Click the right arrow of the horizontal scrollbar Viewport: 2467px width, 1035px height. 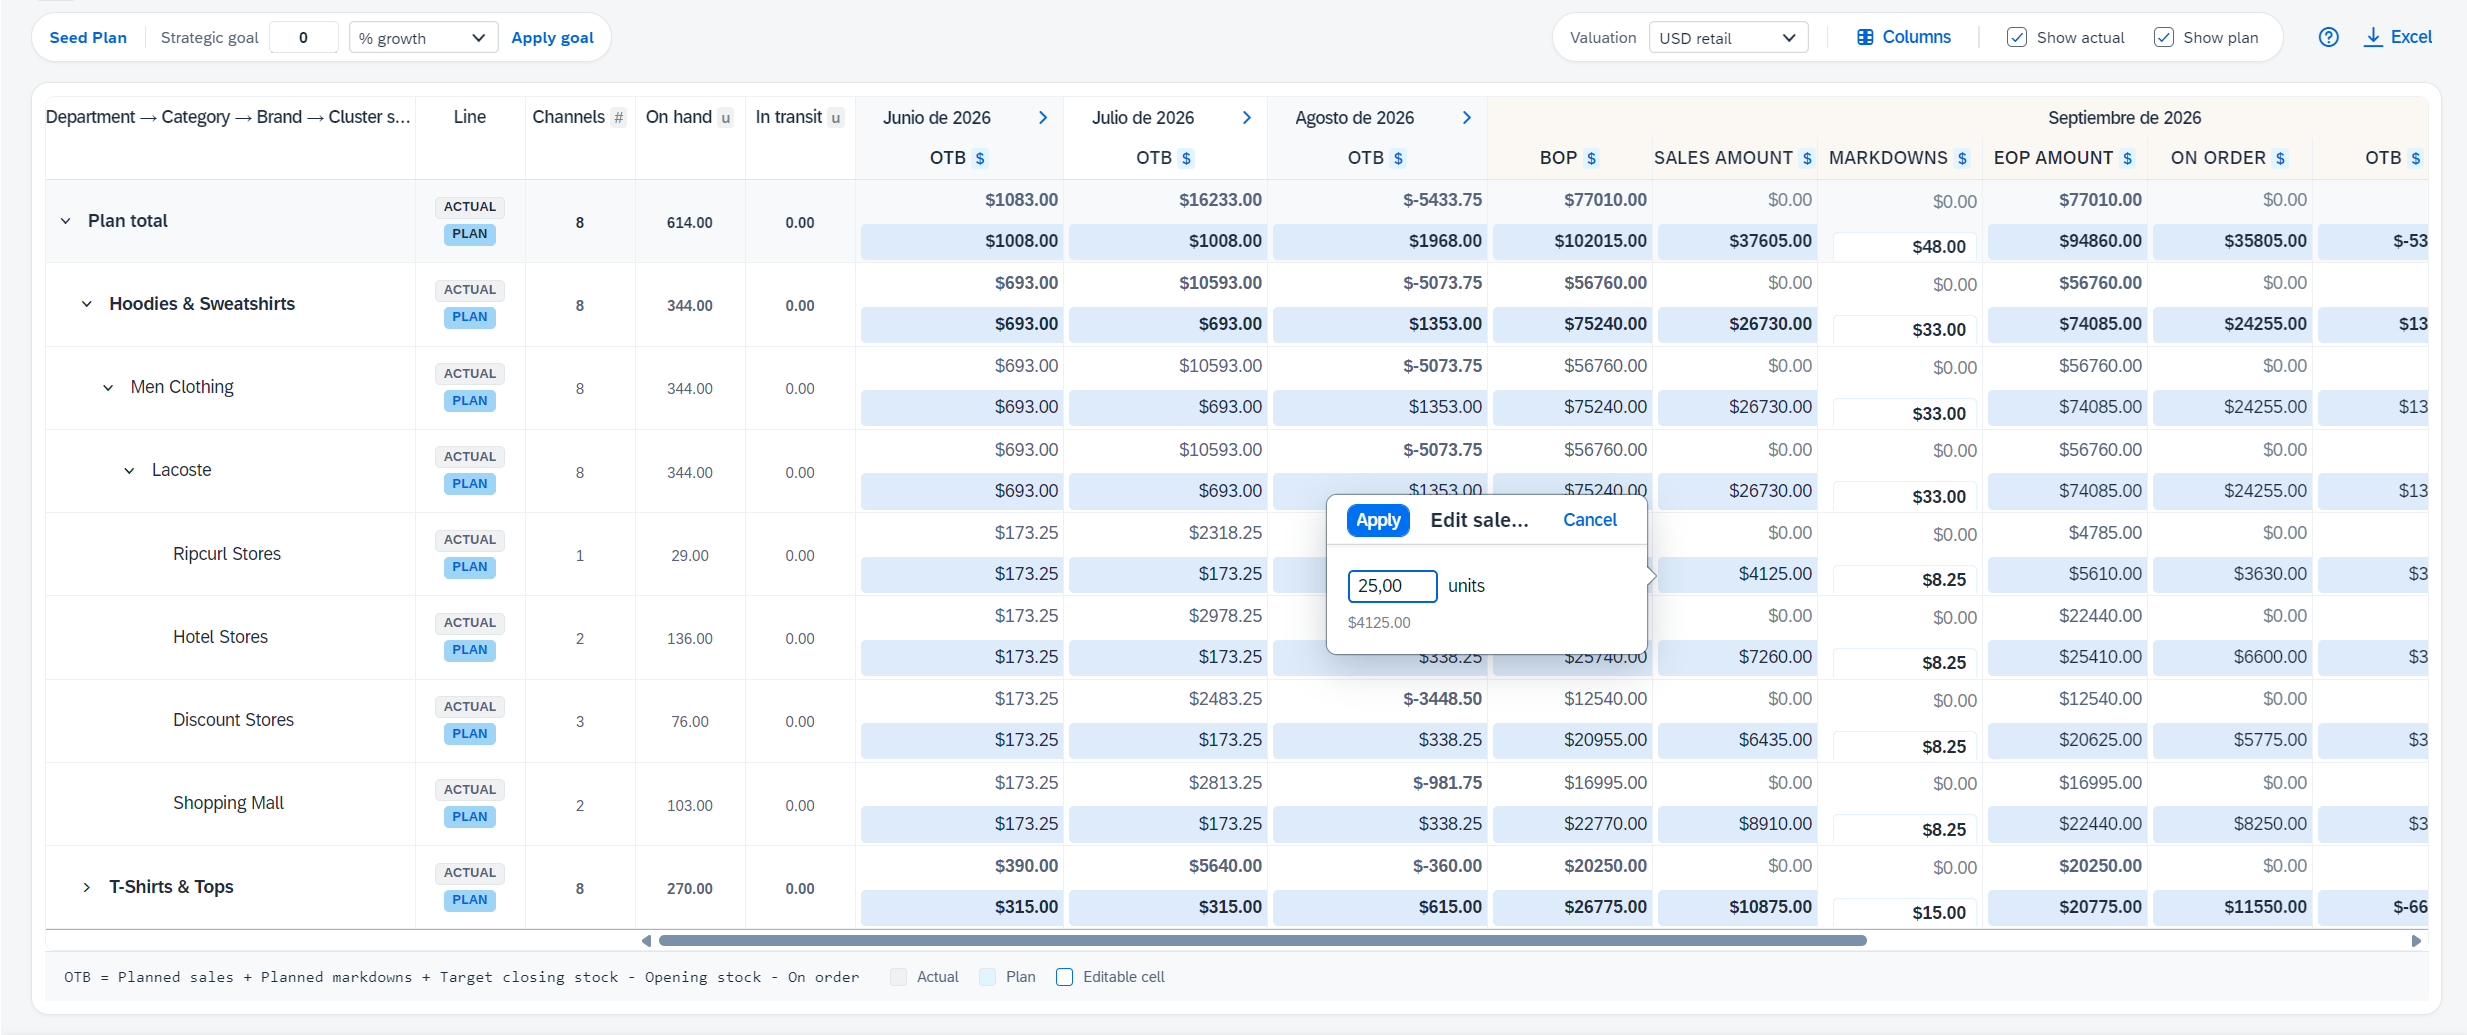coord(2416,941)
